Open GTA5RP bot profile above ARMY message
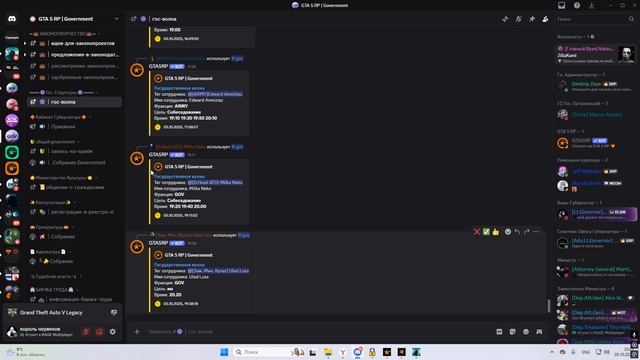Screen dimensions: 640x360 pyautogui.click(x=158, y=66)
